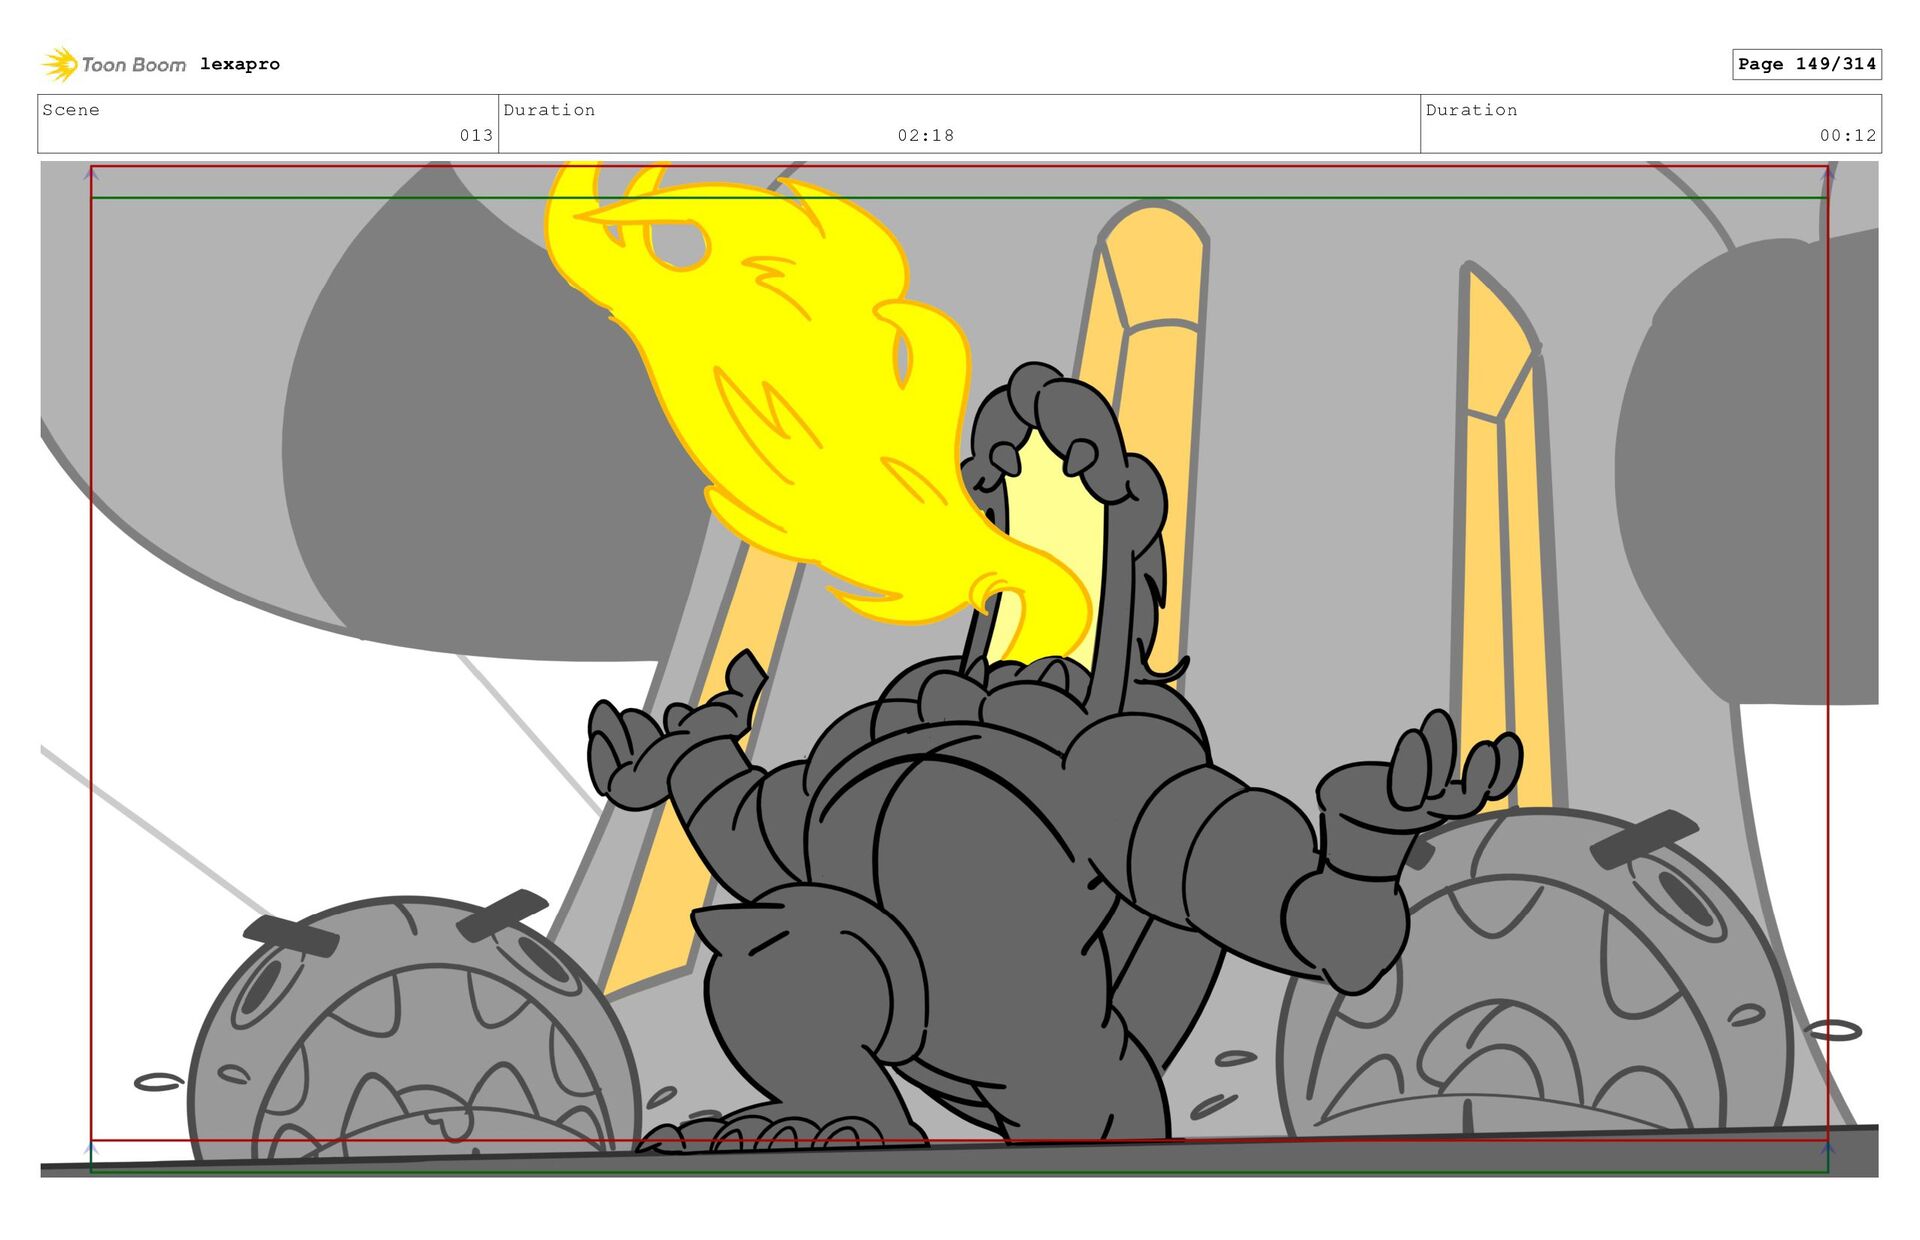1920x1240 pixels.
Task: Select the duration value 00:12
Action: coord(1848,135)
